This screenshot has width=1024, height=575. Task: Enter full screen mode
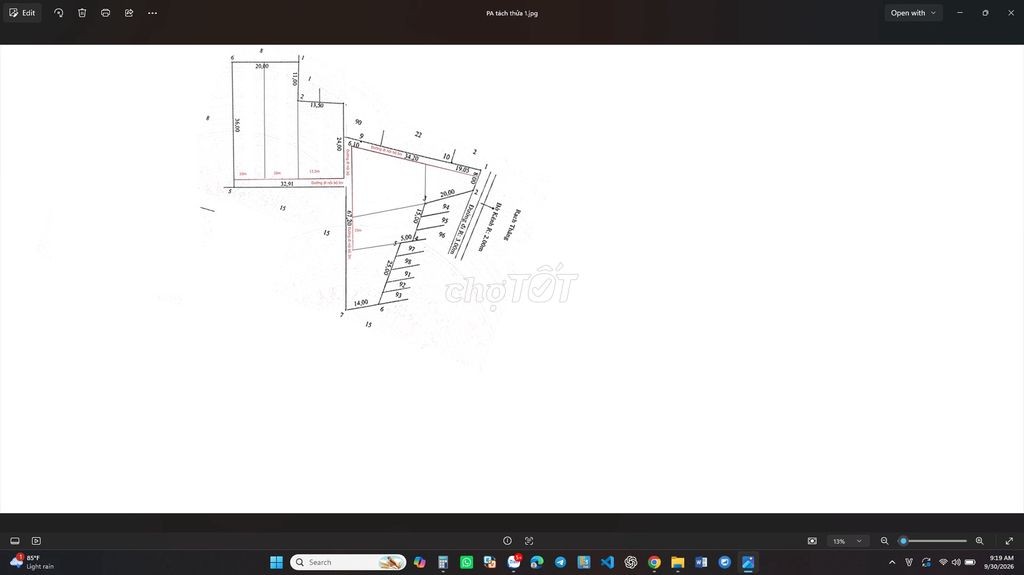point(1009,541)
